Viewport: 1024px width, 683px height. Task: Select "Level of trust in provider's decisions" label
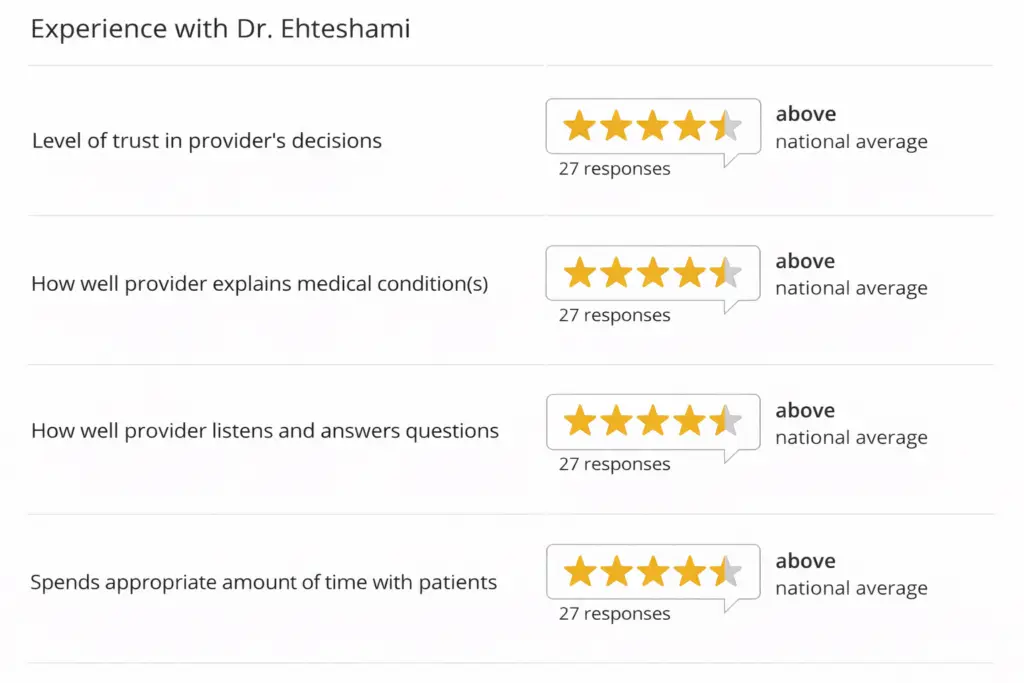tap(207, 141)
